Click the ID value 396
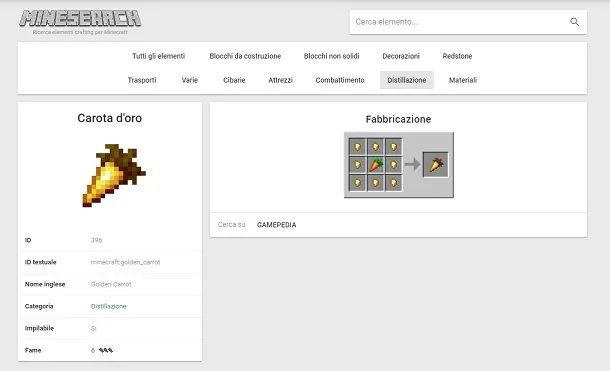Screen dimensions: 610x371 tap(96, 240)
